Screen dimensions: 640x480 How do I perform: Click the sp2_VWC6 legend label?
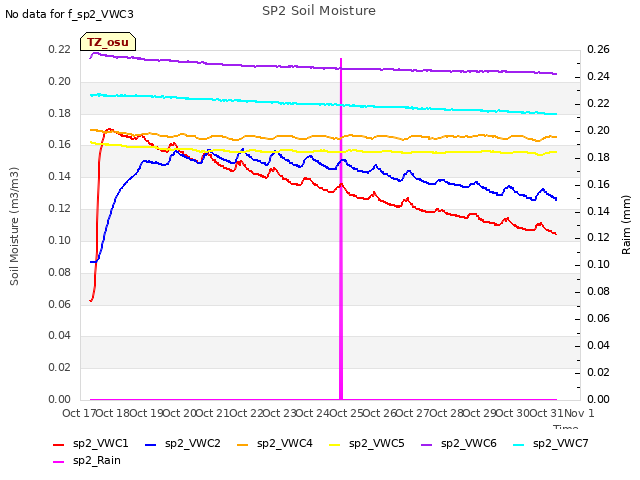(469, 443)
